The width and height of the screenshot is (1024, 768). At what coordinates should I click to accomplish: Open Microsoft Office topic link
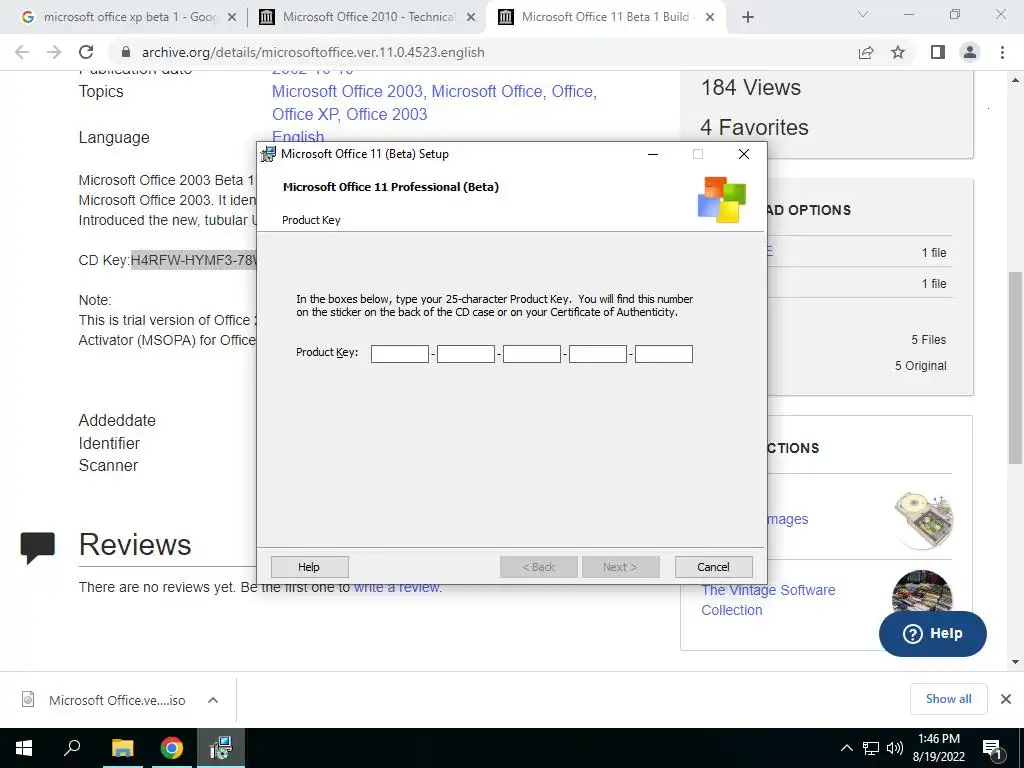pyautogui.click(x=487, y=91)
